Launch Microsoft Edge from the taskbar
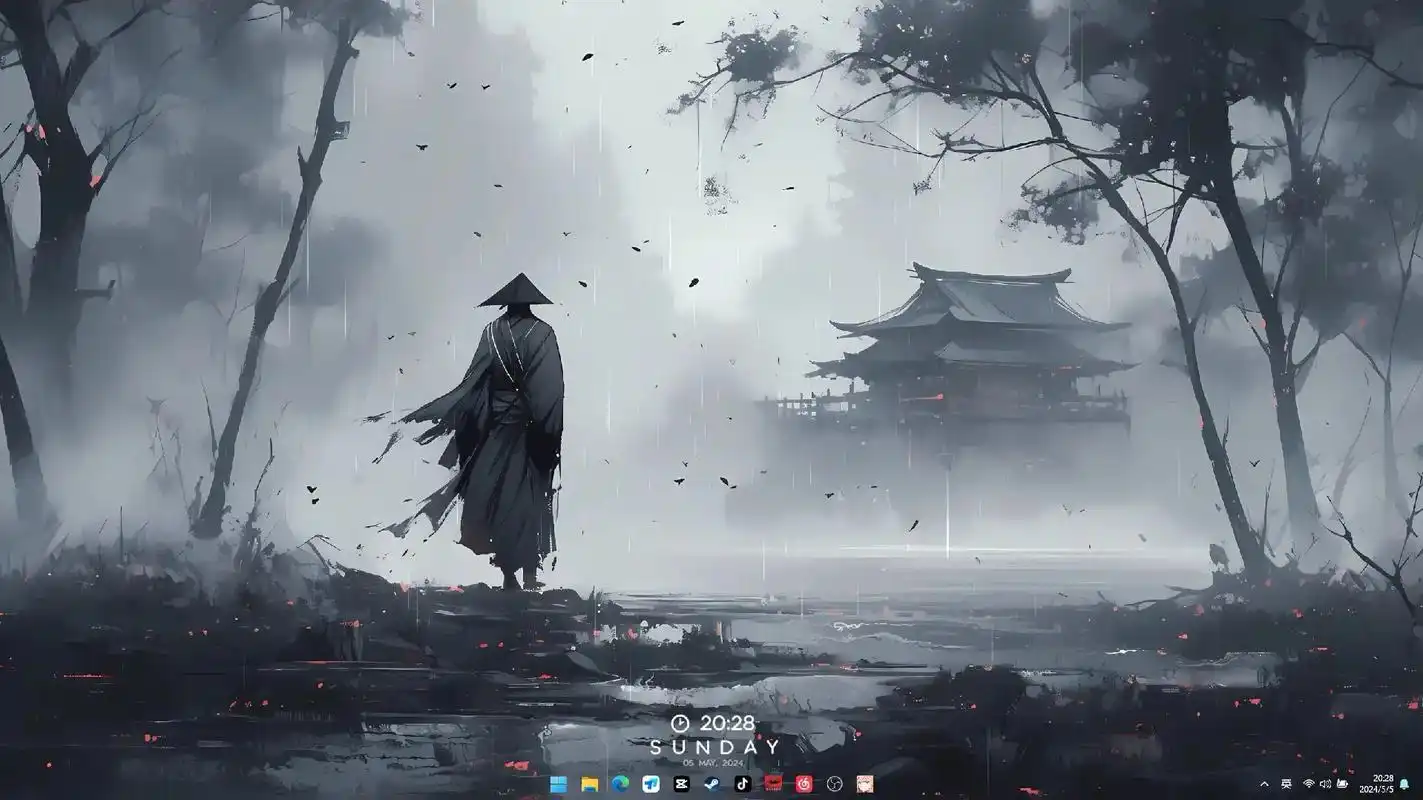Viewport: 1423px width, 800px height. [x=620, y=786]
